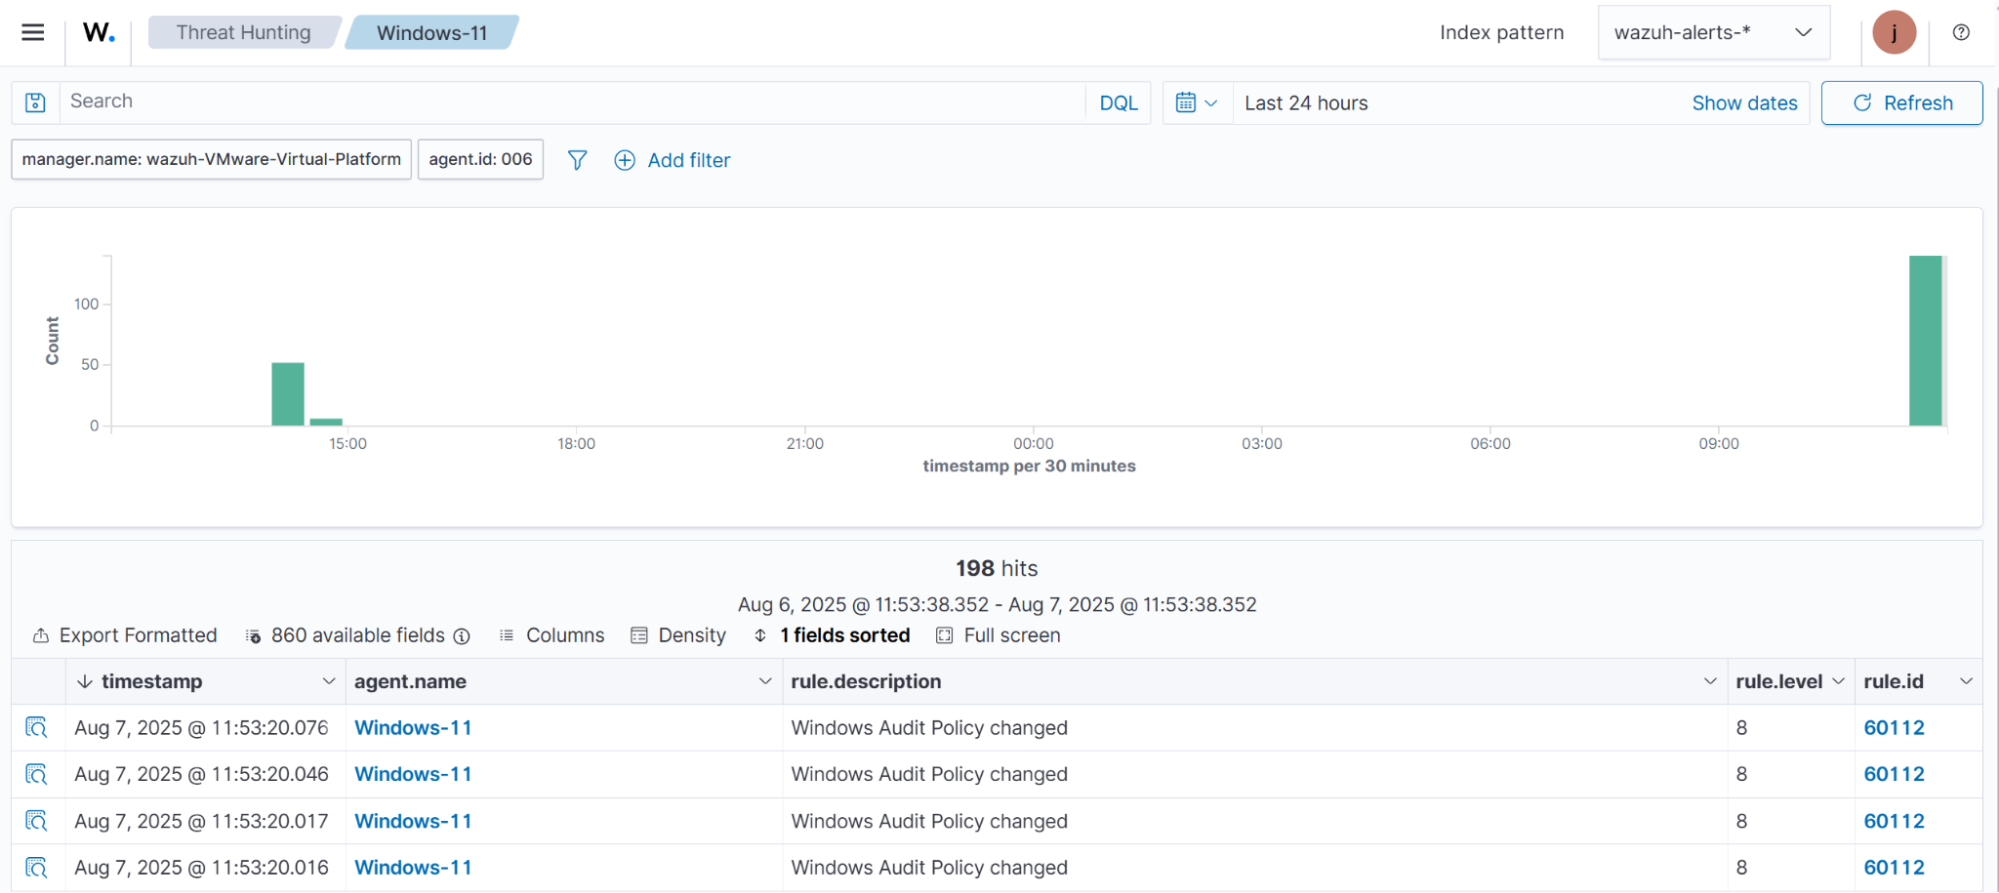1999x893 pixels.
Task: Open rule 60112 link in 11:53:20.046 row
Action: [x=1894, y=774]
